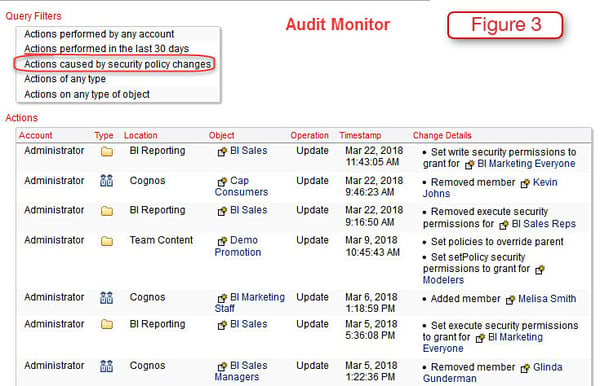Click timestamp Mar 9, 2018 10:45:43 AM
This screenshot has width=600, height=386.
click(x=373, y=246)
